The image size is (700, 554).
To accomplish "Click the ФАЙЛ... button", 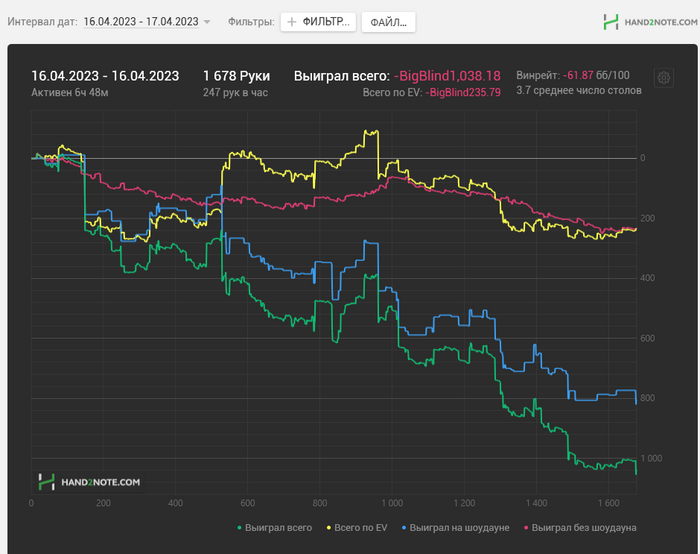I will 387,21.
